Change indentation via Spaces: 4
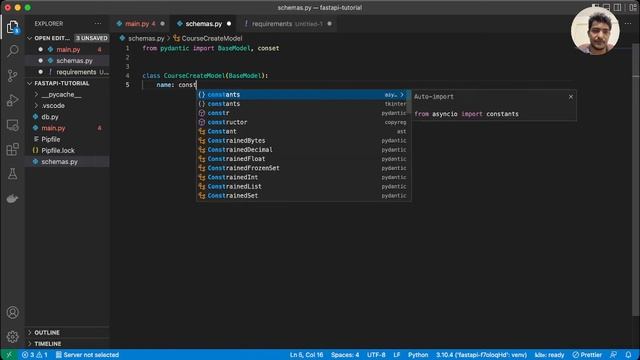The height and width of the screenshot is (360, 640). point(345,355)
